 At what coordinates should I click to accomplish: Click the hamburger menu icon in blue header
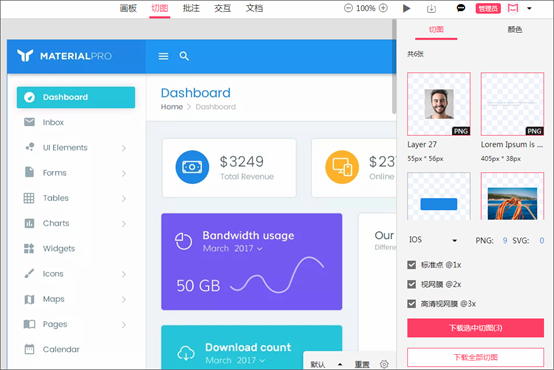163,56
